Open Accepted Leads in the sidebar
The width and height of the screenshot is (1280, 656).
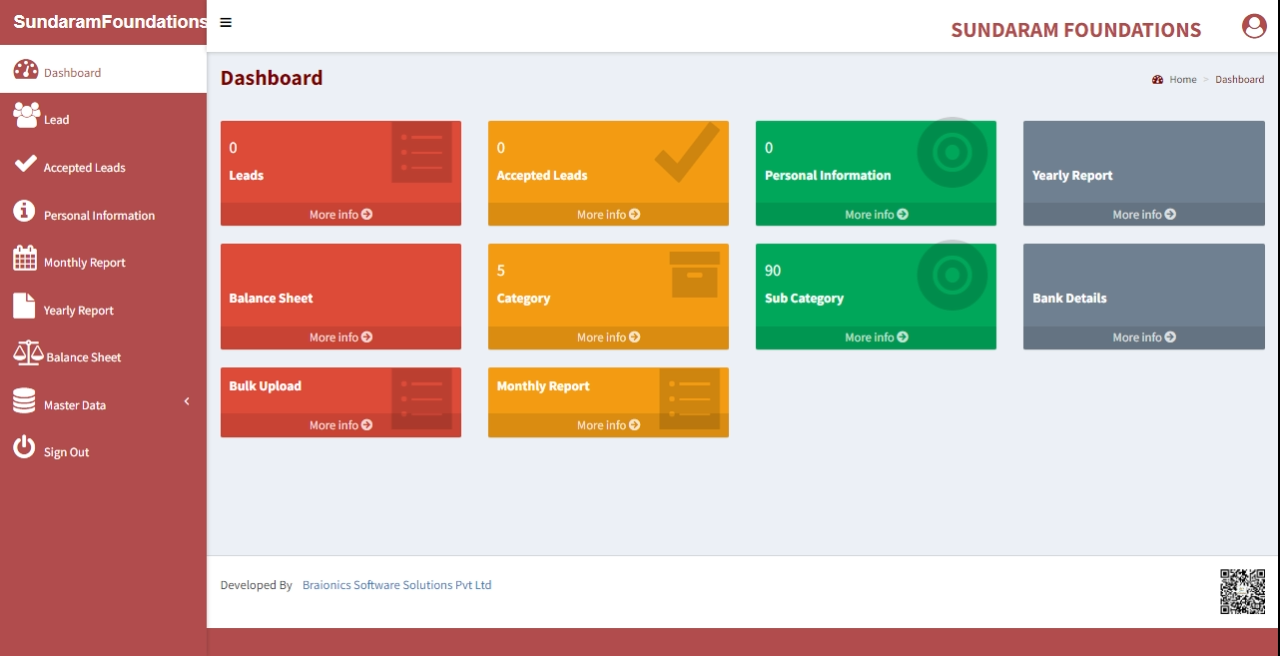coord(85,168)
